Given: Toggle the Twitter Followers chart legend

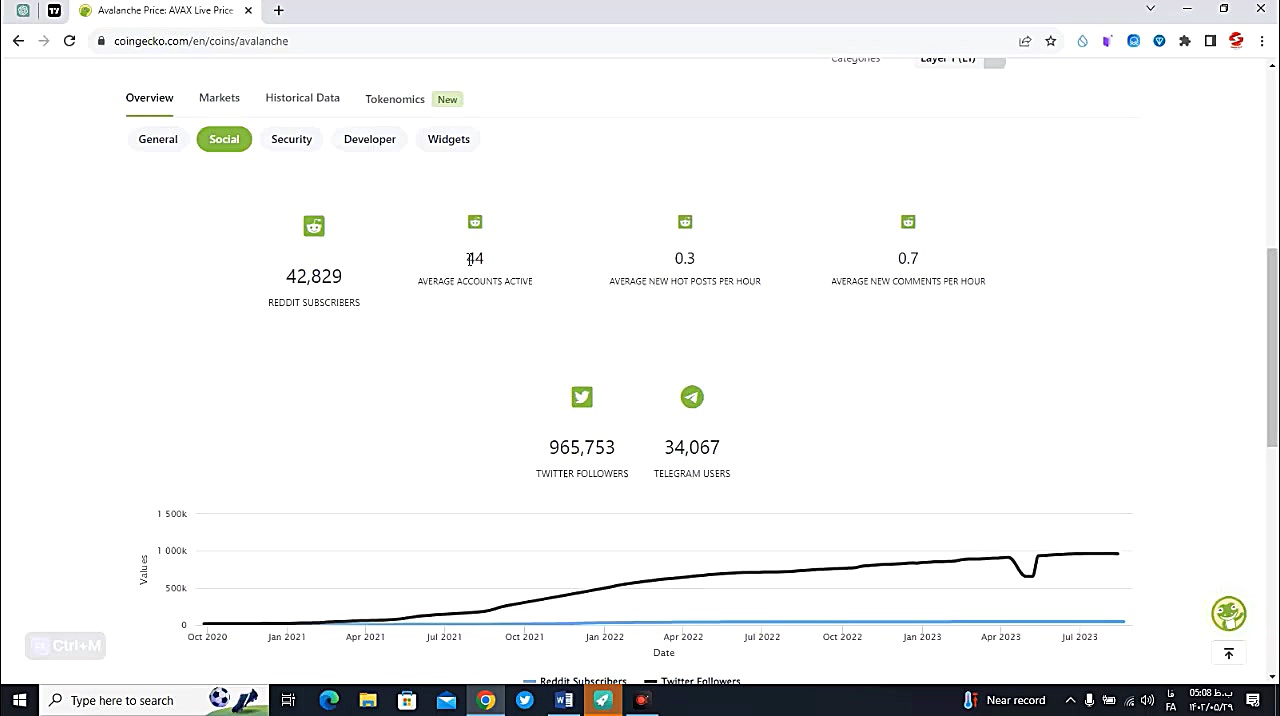Looking at the screenshot, I should [693, 681].
